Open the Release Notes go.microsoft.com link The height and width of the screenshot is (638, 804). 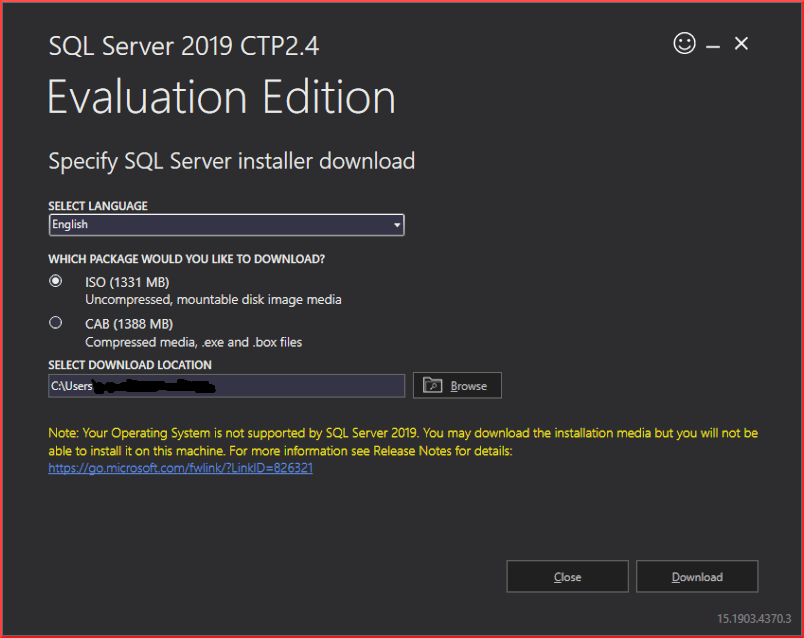coord(180,468)
